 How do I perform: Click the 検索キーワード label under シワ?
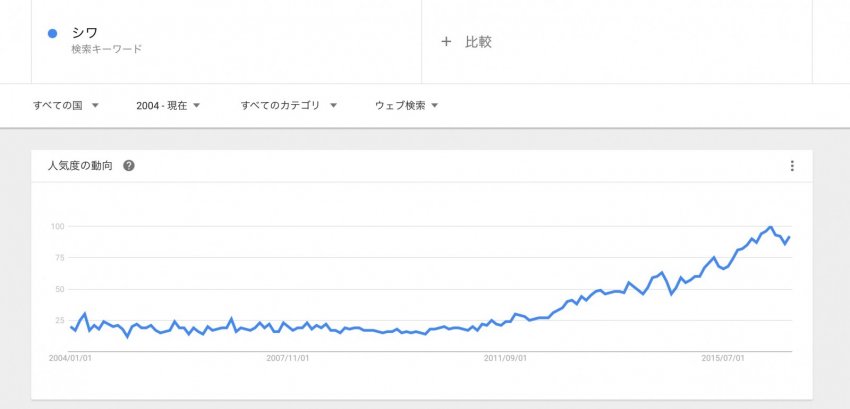[x=106, y=49]
